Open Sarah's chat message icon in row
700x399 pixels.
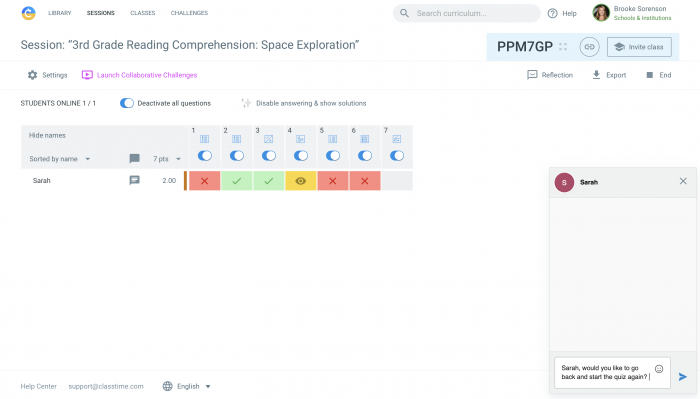134,180
